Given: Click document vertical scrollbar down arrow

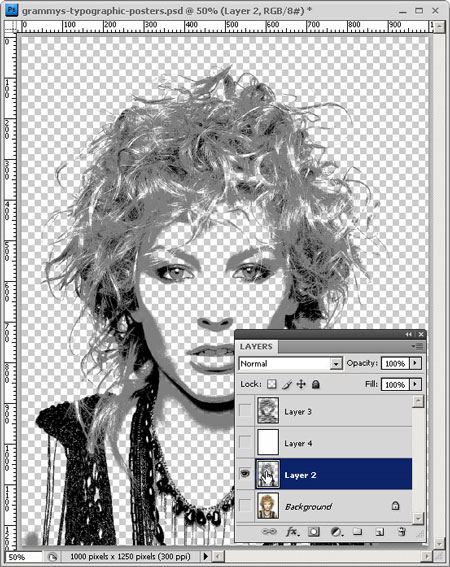Looking at the screenshot, I should pyautogui.click(x=439, y=543).
